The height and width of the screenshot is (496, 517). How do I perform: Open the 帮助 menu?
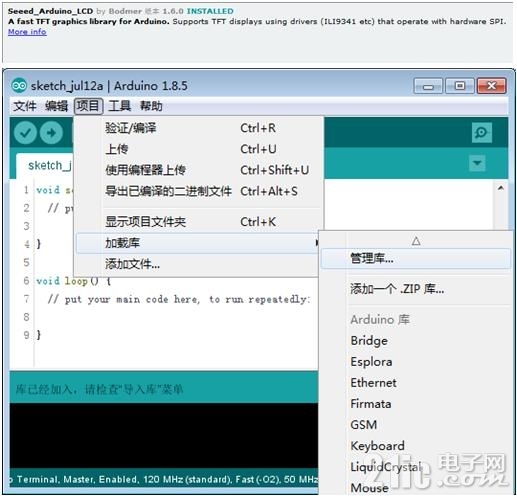tap(151, 106)
